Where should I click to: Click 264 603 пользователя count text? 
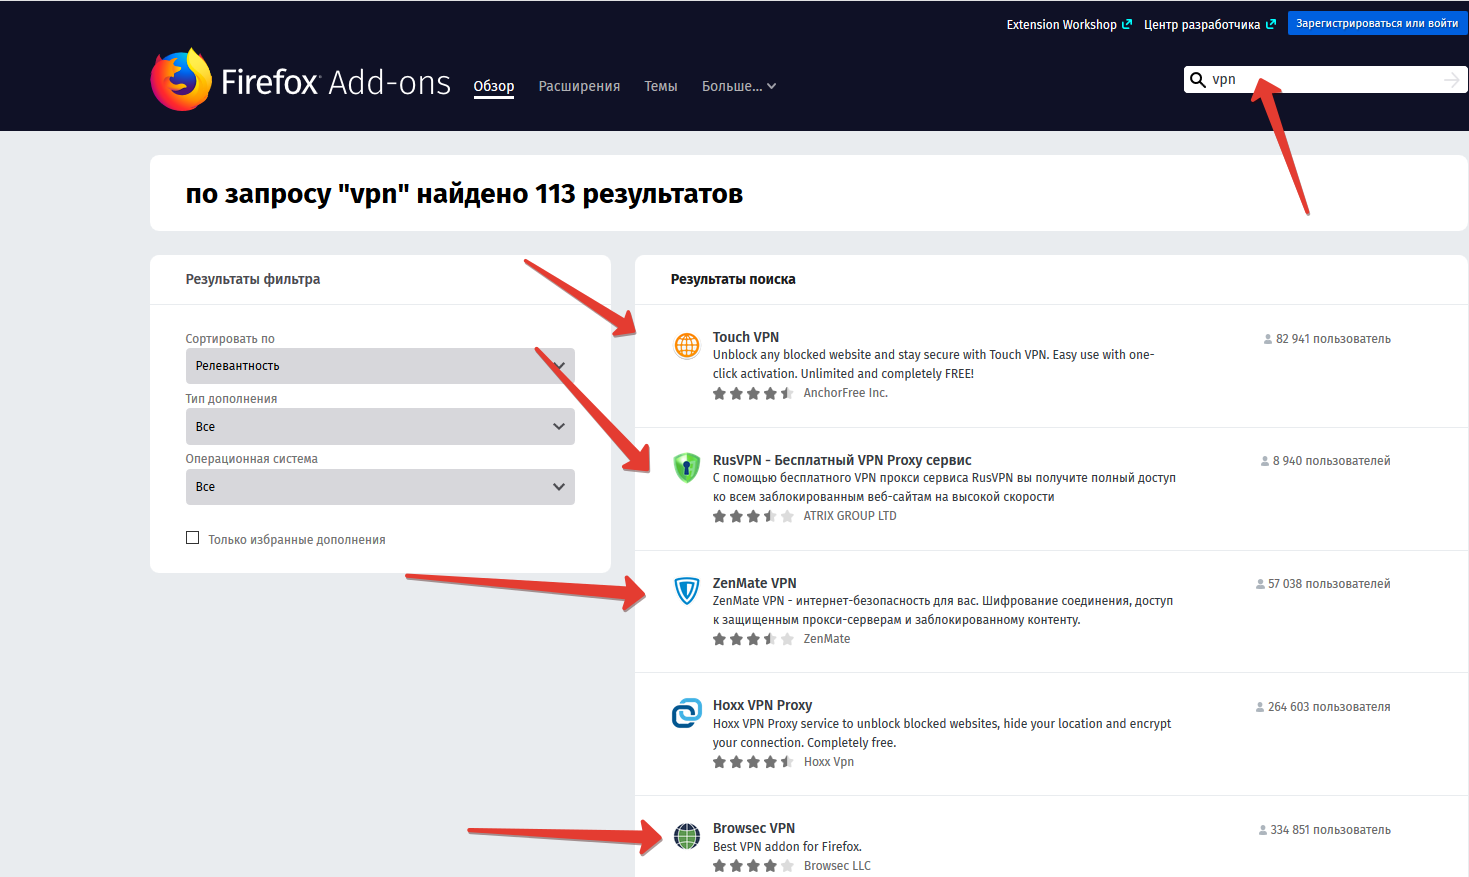coord(1329,707)
